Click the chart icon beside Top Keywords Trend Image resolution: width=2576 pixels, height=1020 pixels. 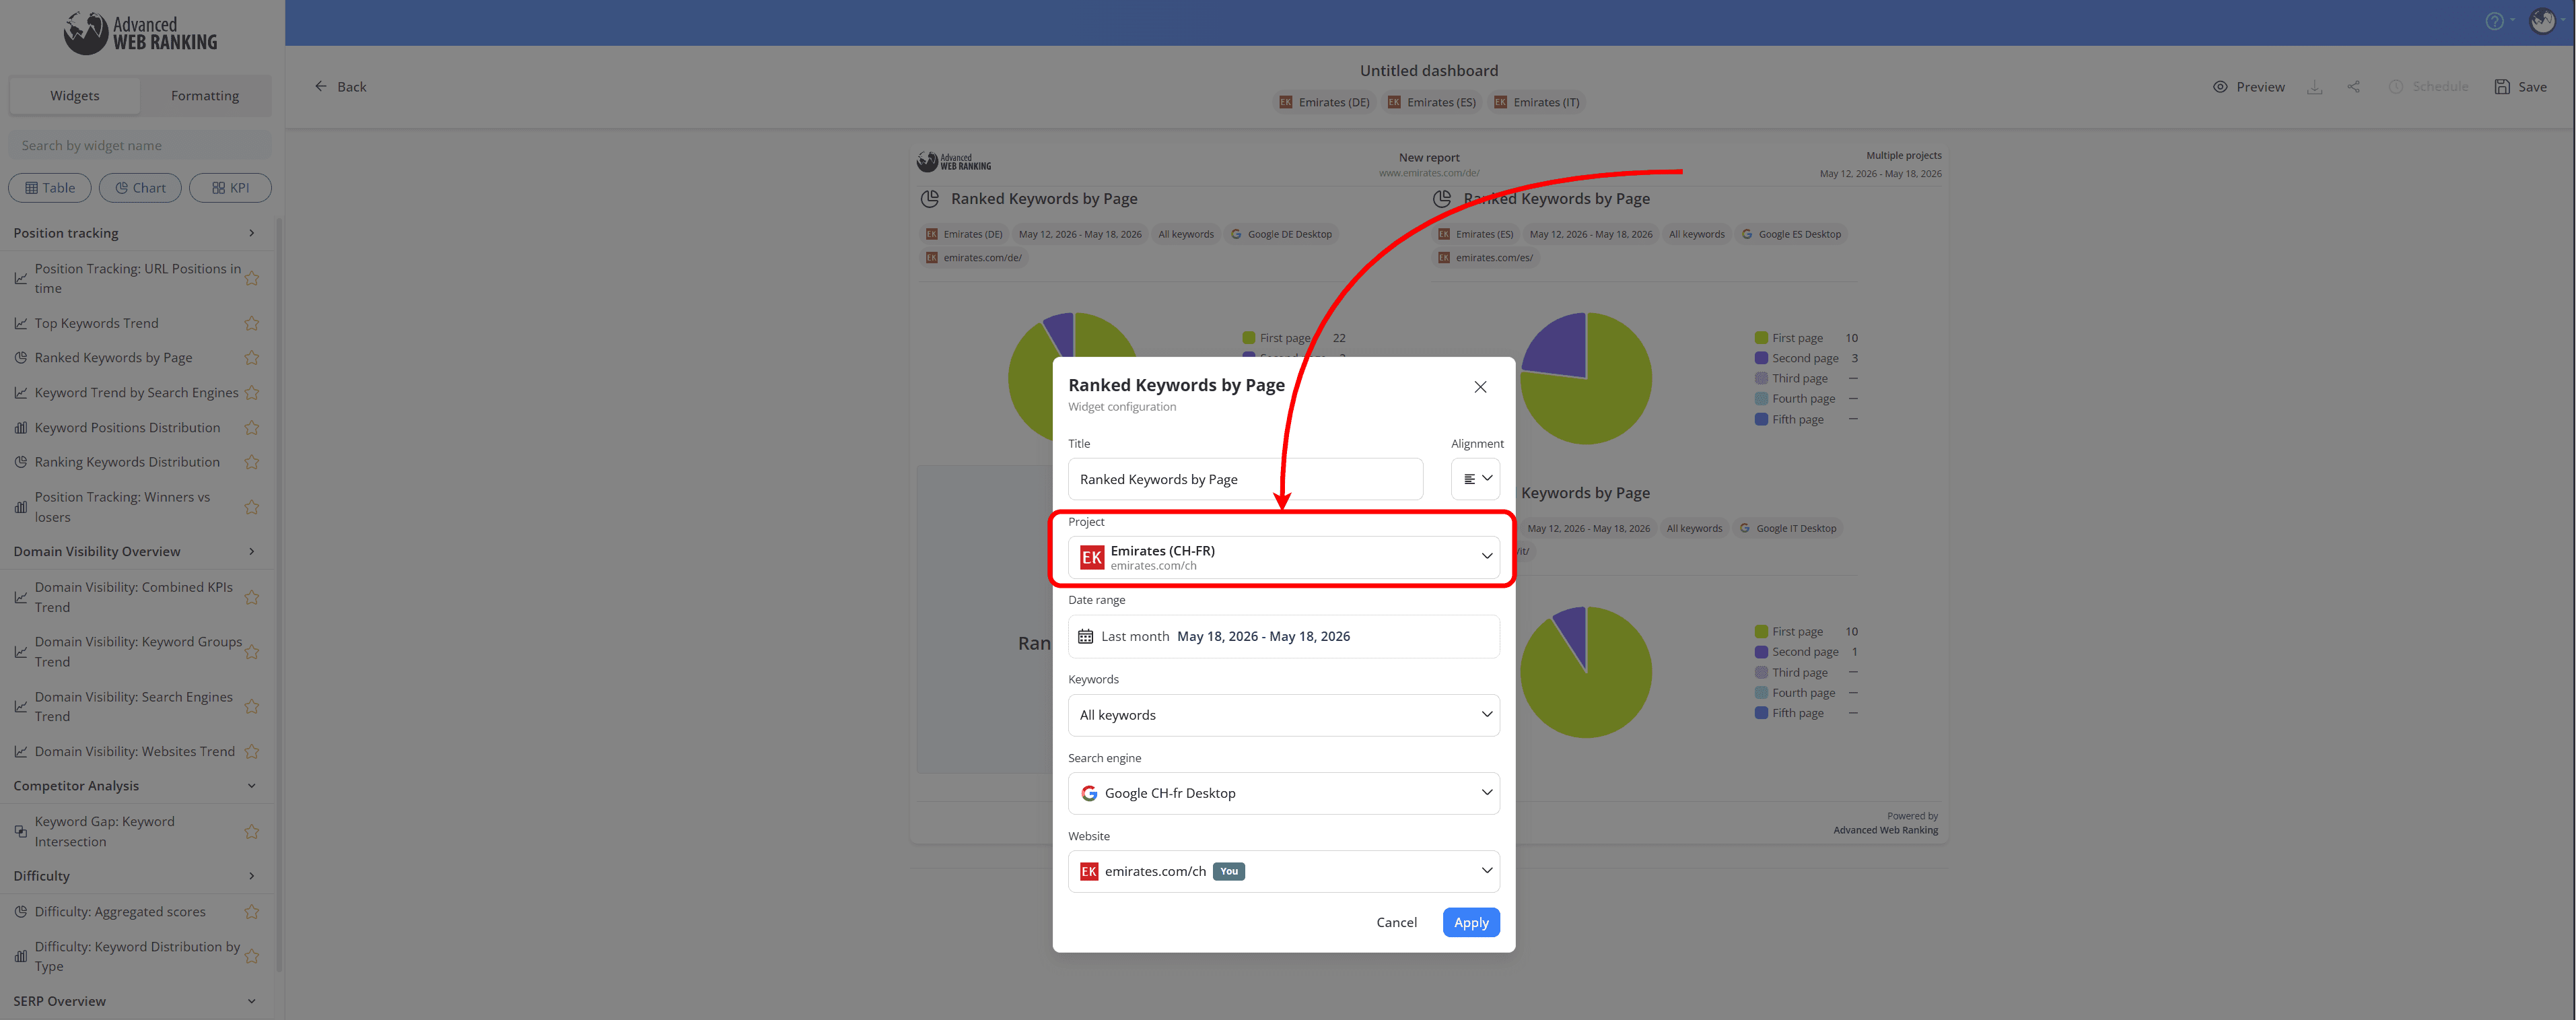coord(21,323)
